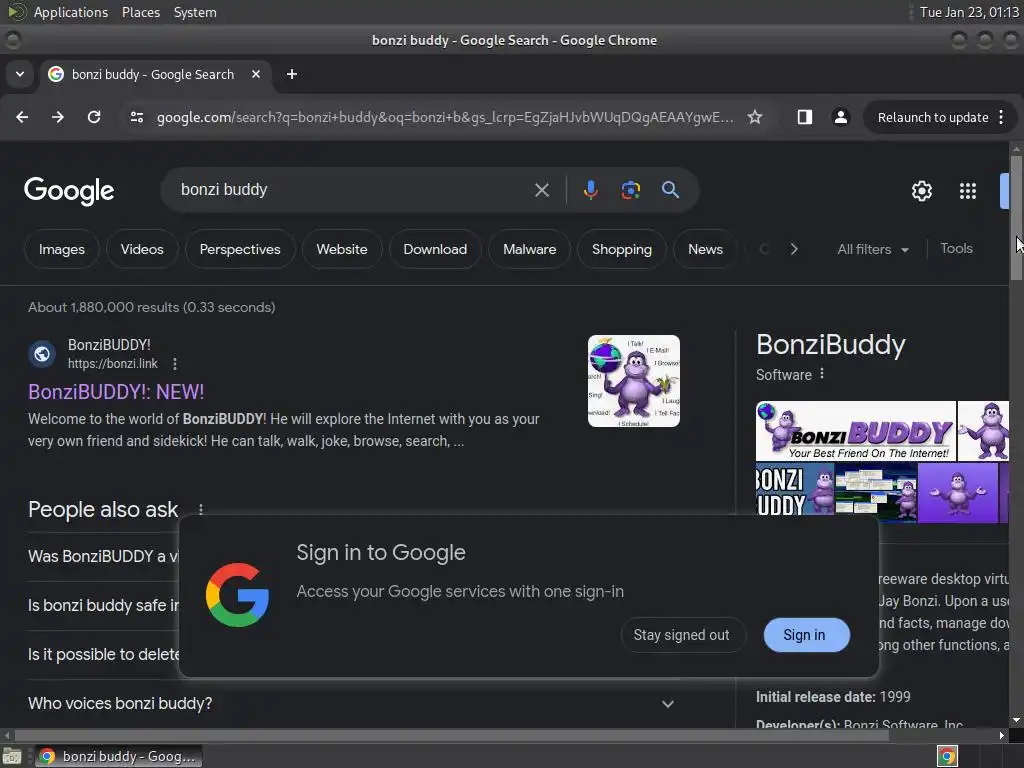Viewport: 1024px width, 768px height.
Task: Click Stay signed out button
Action: pos(681,635)
